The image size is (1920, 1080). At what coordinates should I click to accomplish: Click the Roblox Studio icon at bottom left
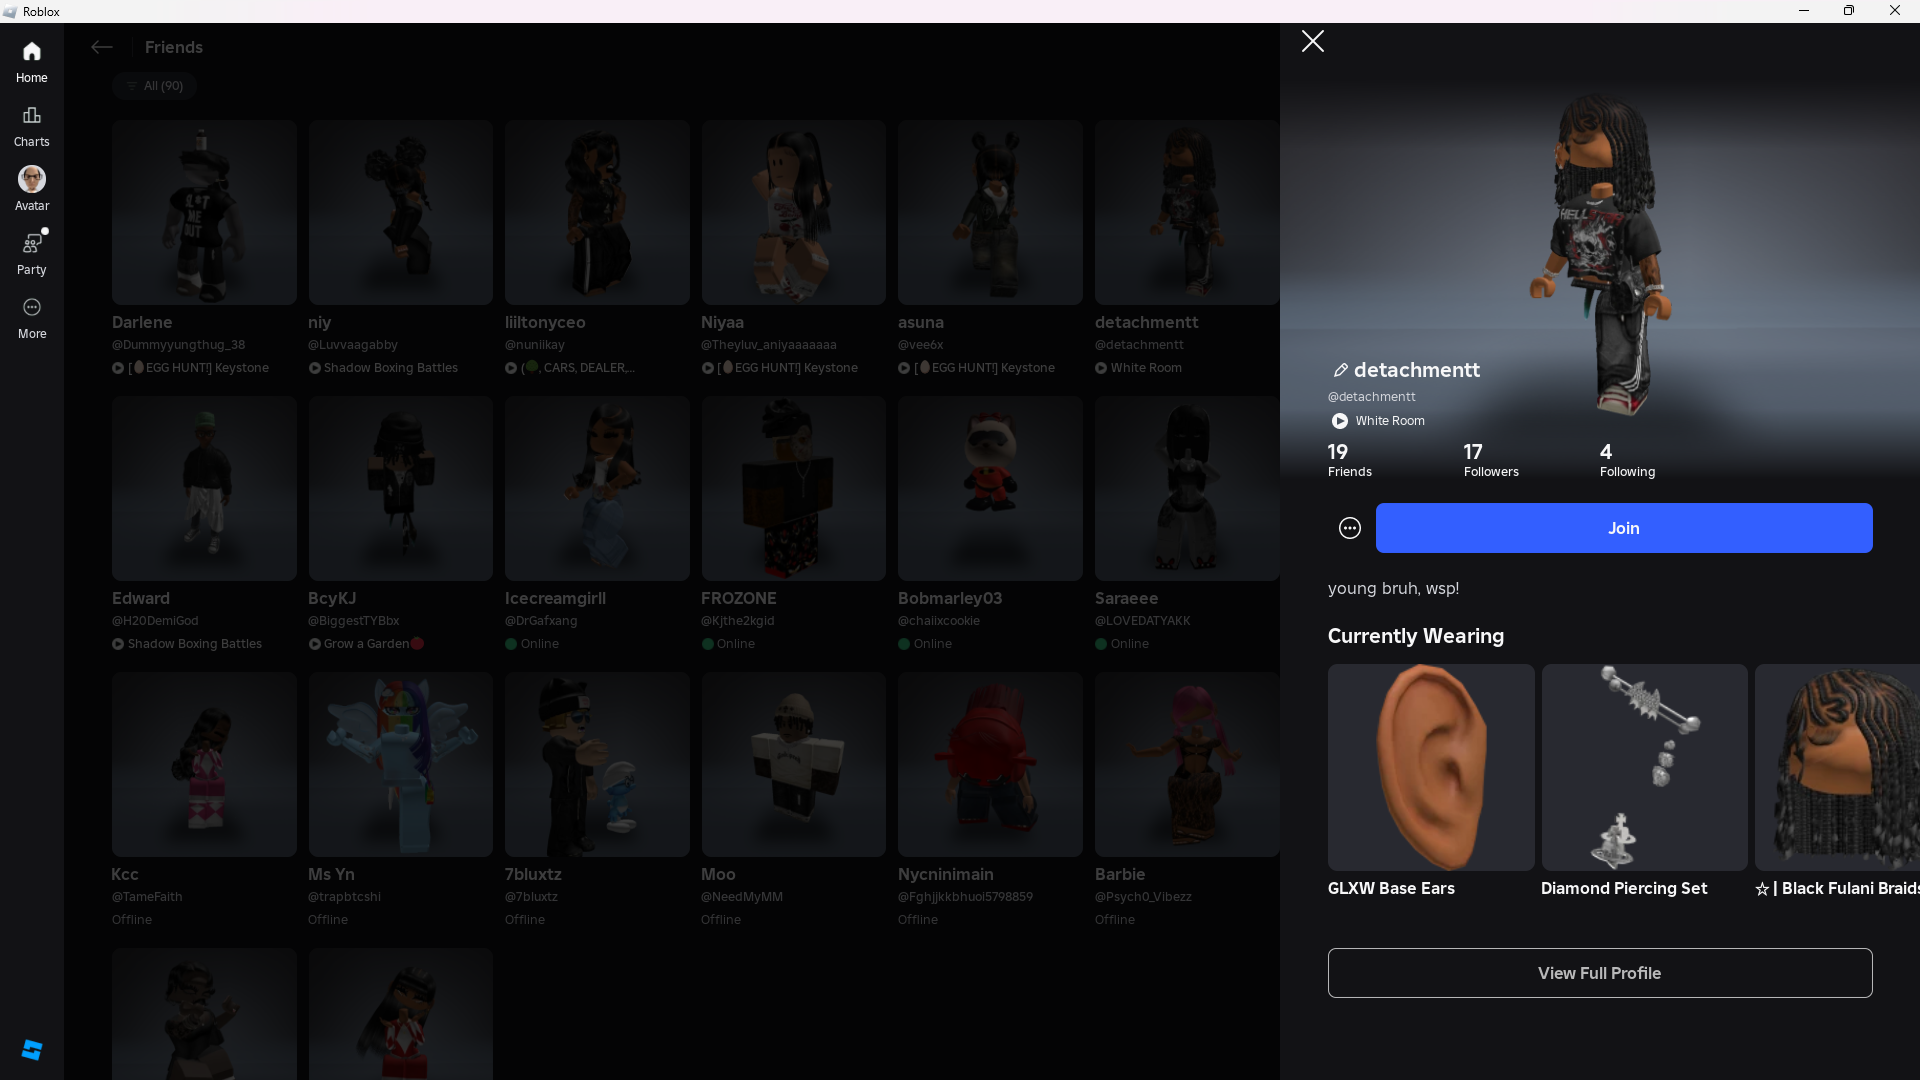point(31,1049)
